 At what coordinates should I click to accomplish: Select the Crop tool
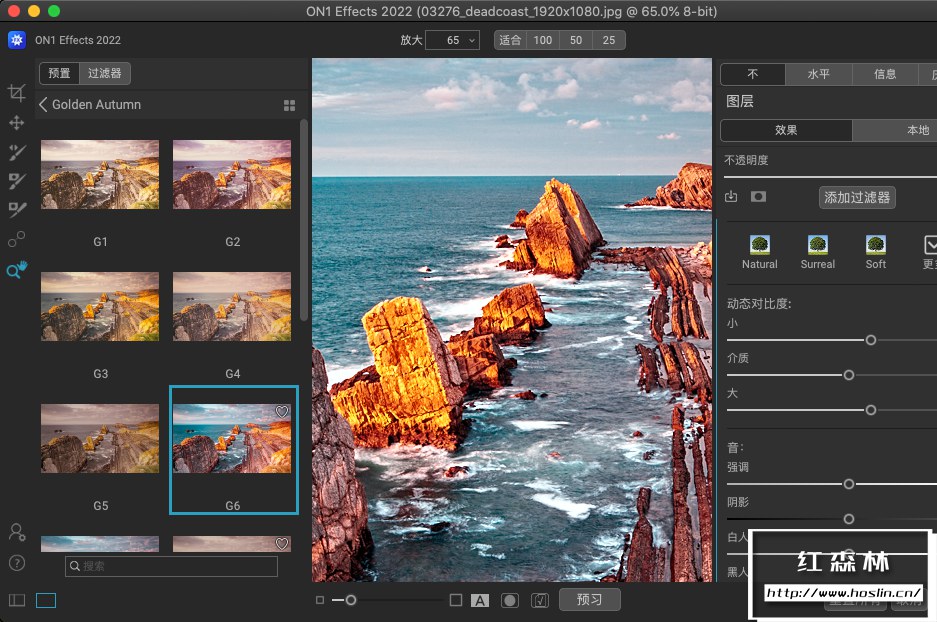tap(17, 93)
